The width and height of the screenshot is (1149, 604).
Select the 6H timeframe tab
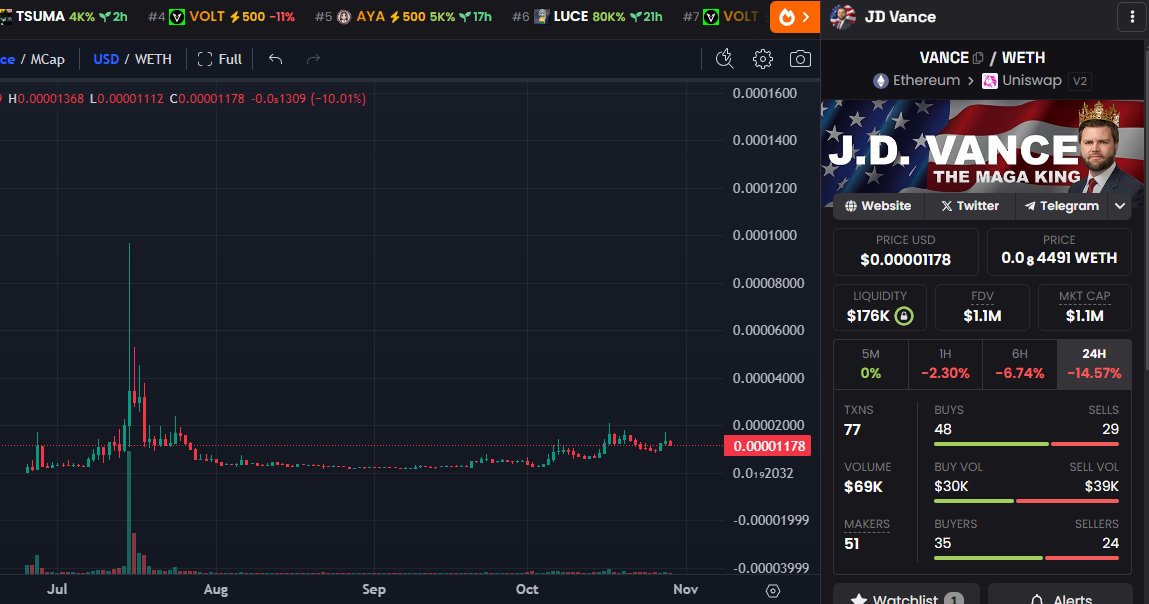[x=1019, y=364]
